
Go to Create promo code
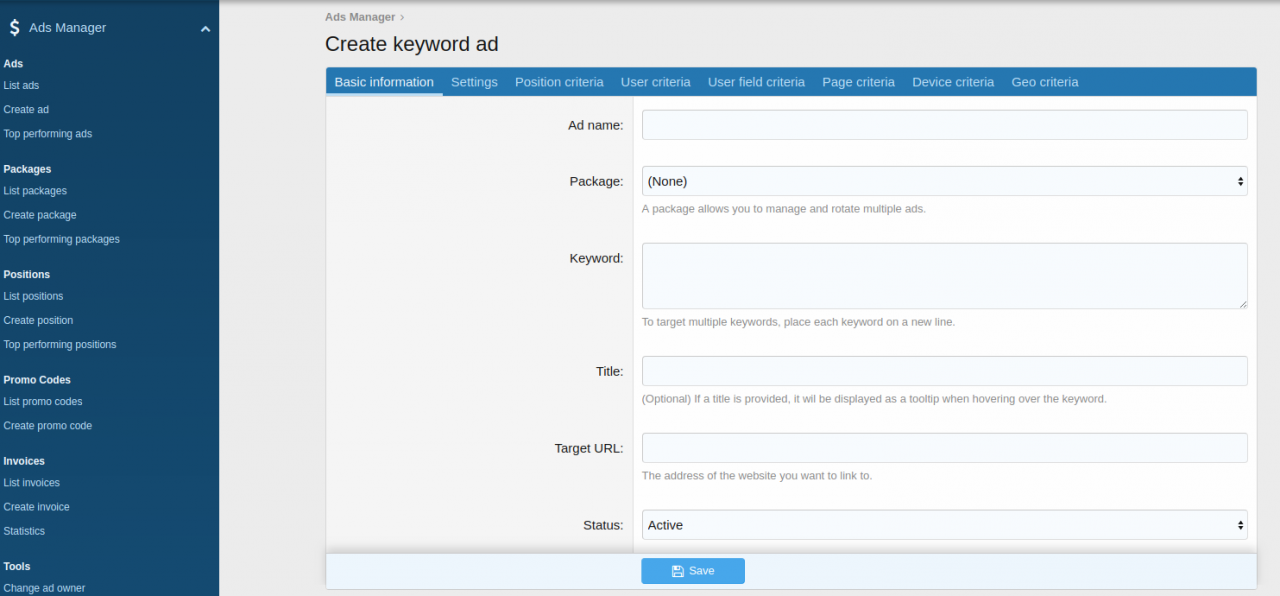[x=47, y=426]
